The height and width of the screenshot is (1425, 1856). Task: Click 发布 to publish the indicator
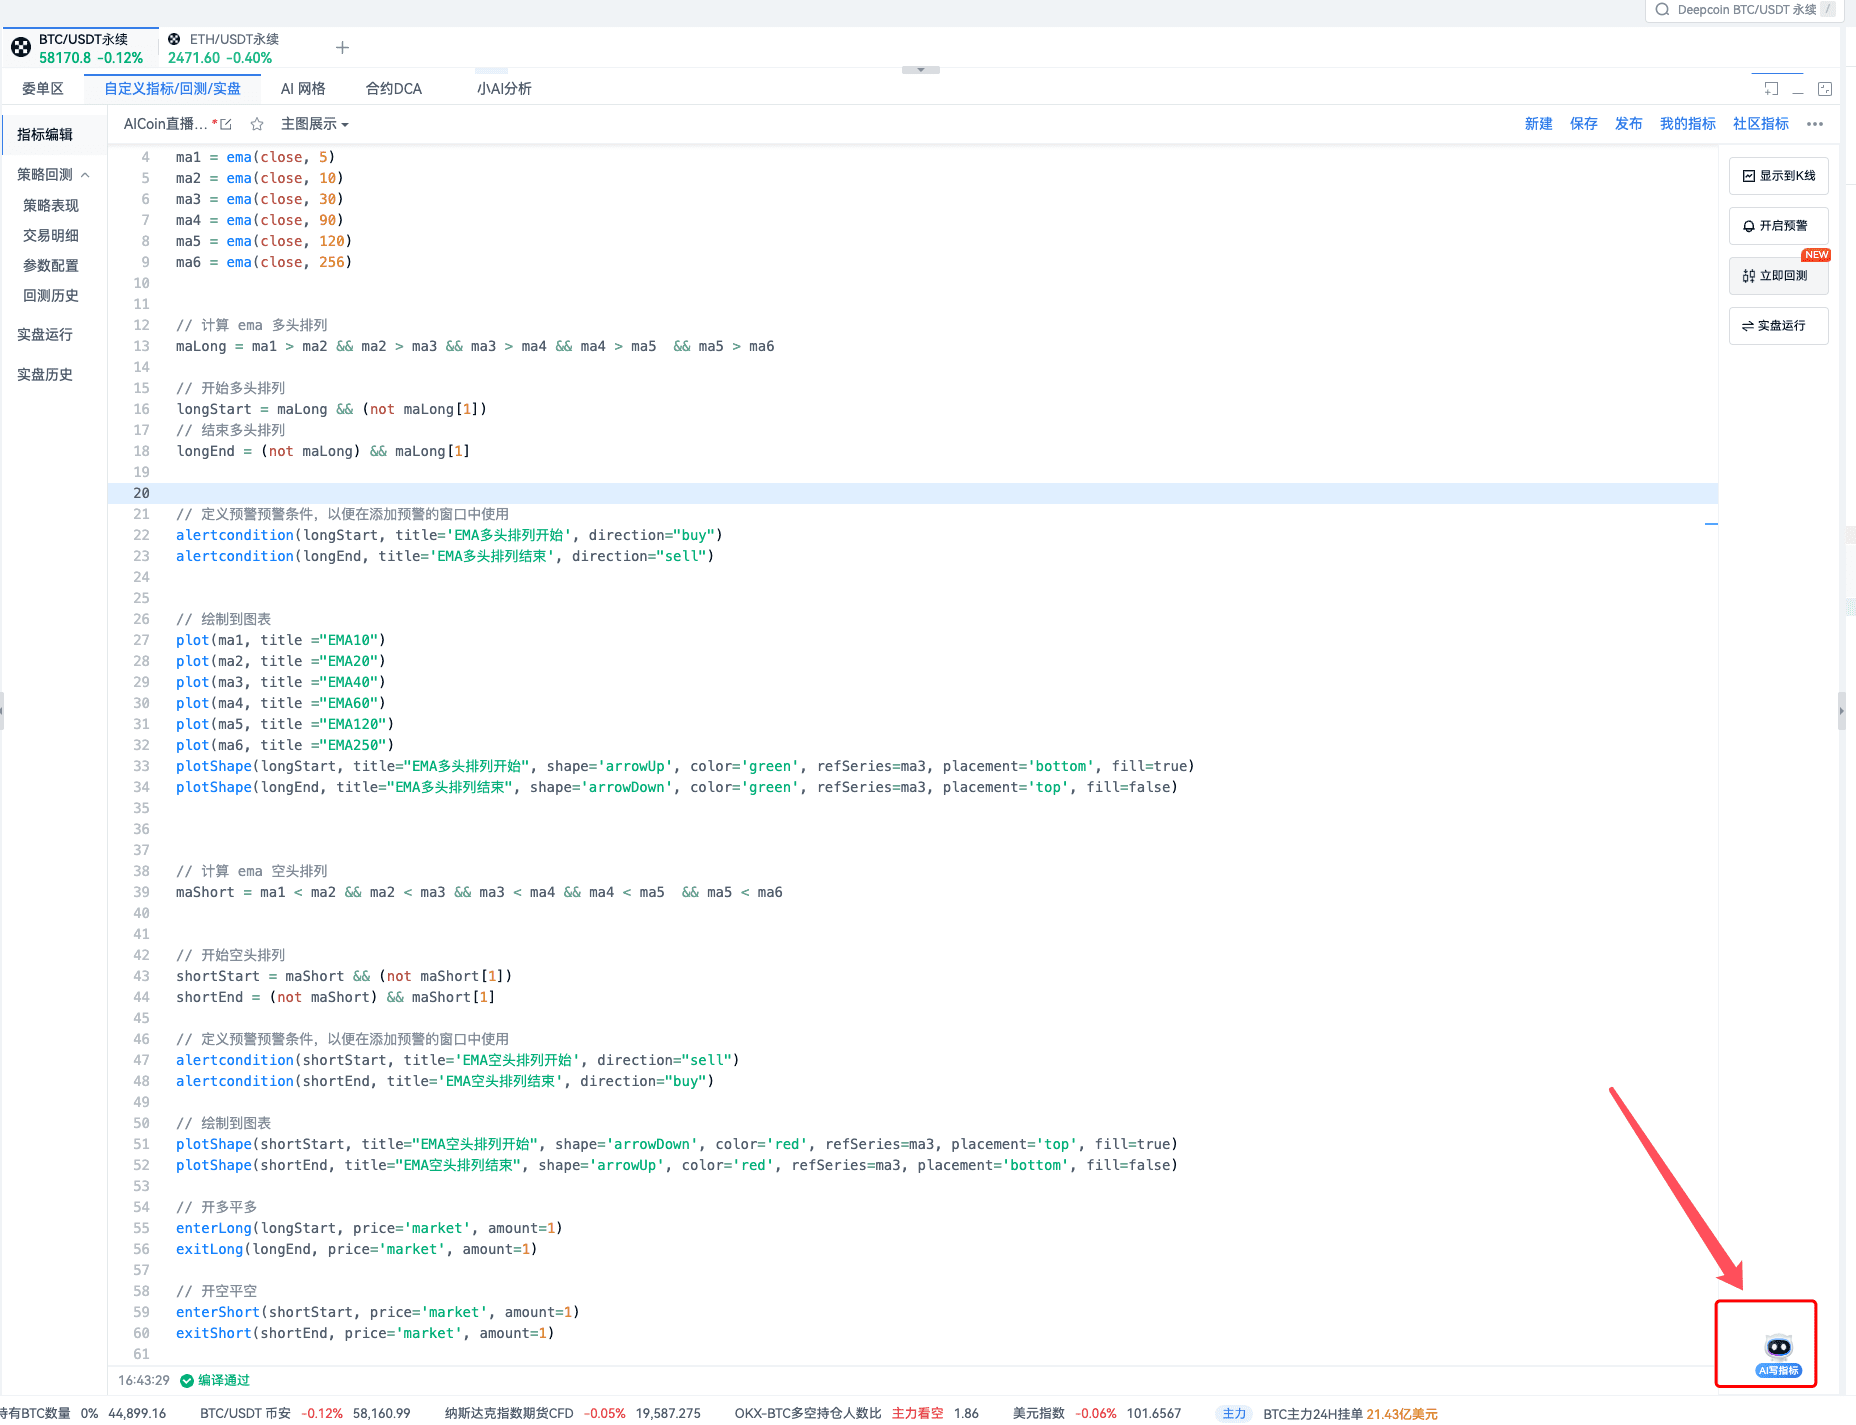pos(1628,124)
